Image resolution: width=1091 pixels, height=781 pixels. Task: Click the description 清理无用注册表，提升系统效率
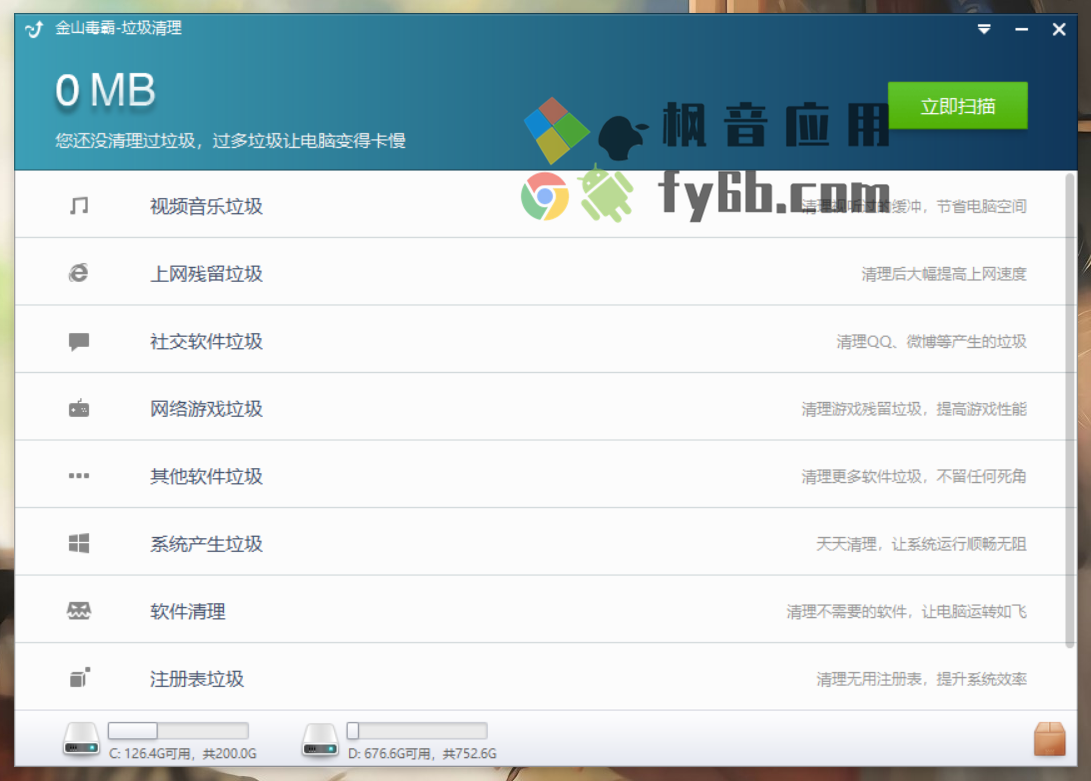pyautogui.click(x=921, y=679)
